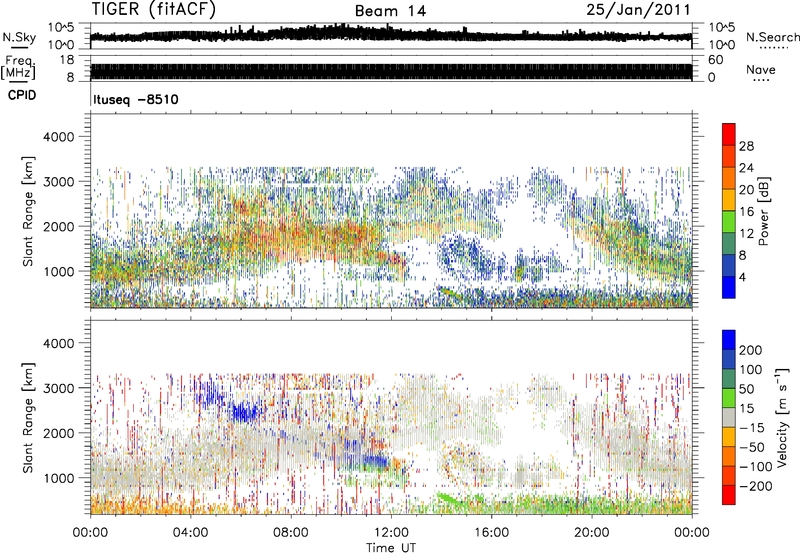
Task: Click the red bottom of velocity colorbar
Action: (729, 495)
